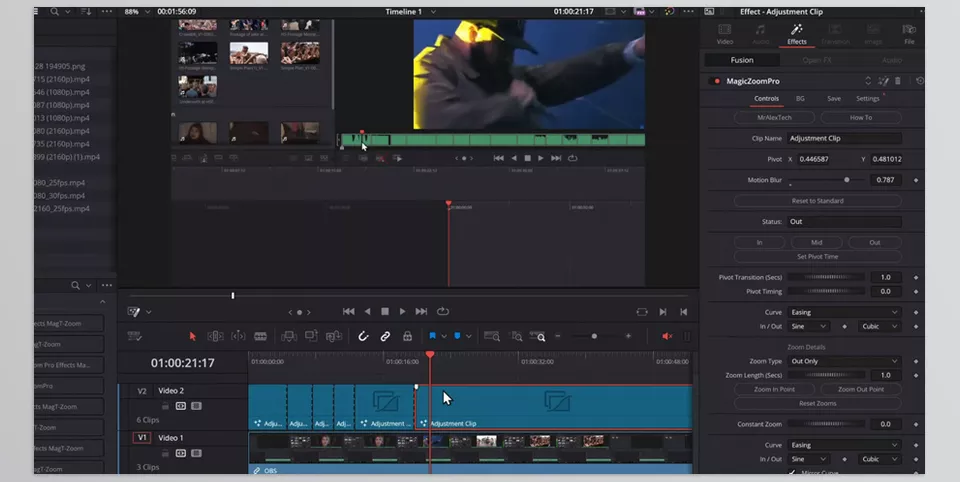Disable the MagicZoomPro effect toggle
Image resolution: width=960 pixels, height=482 pixels.
(714, 81)
